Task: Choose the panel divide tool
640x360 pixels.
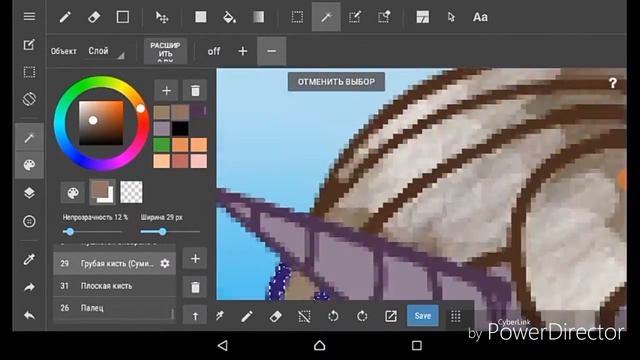Action: click(x=422, y=17)
